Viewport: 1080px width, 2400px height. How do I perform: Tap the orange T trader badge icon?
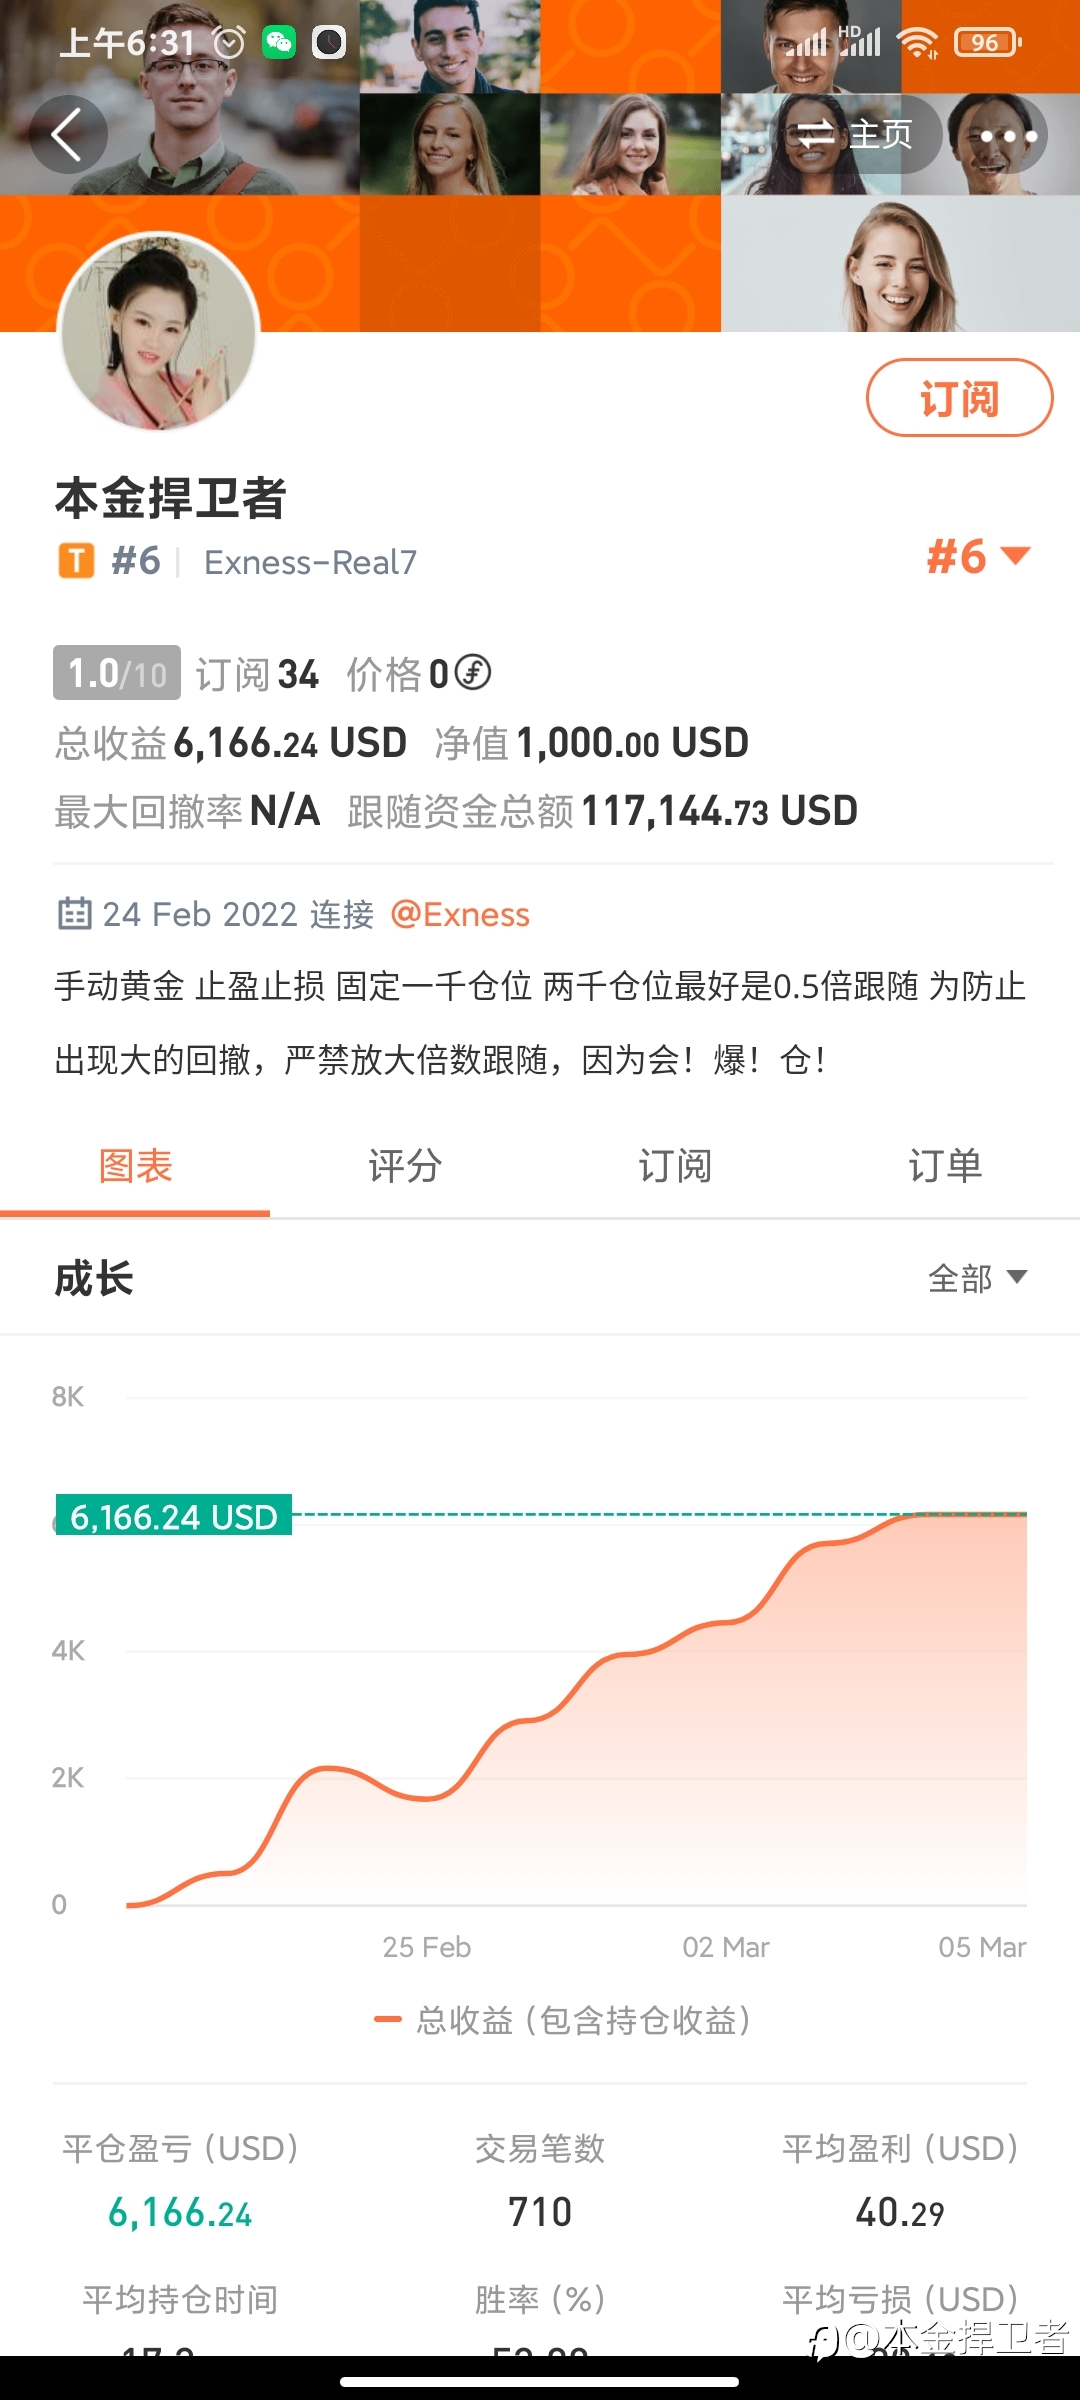(x=76, y=561)
